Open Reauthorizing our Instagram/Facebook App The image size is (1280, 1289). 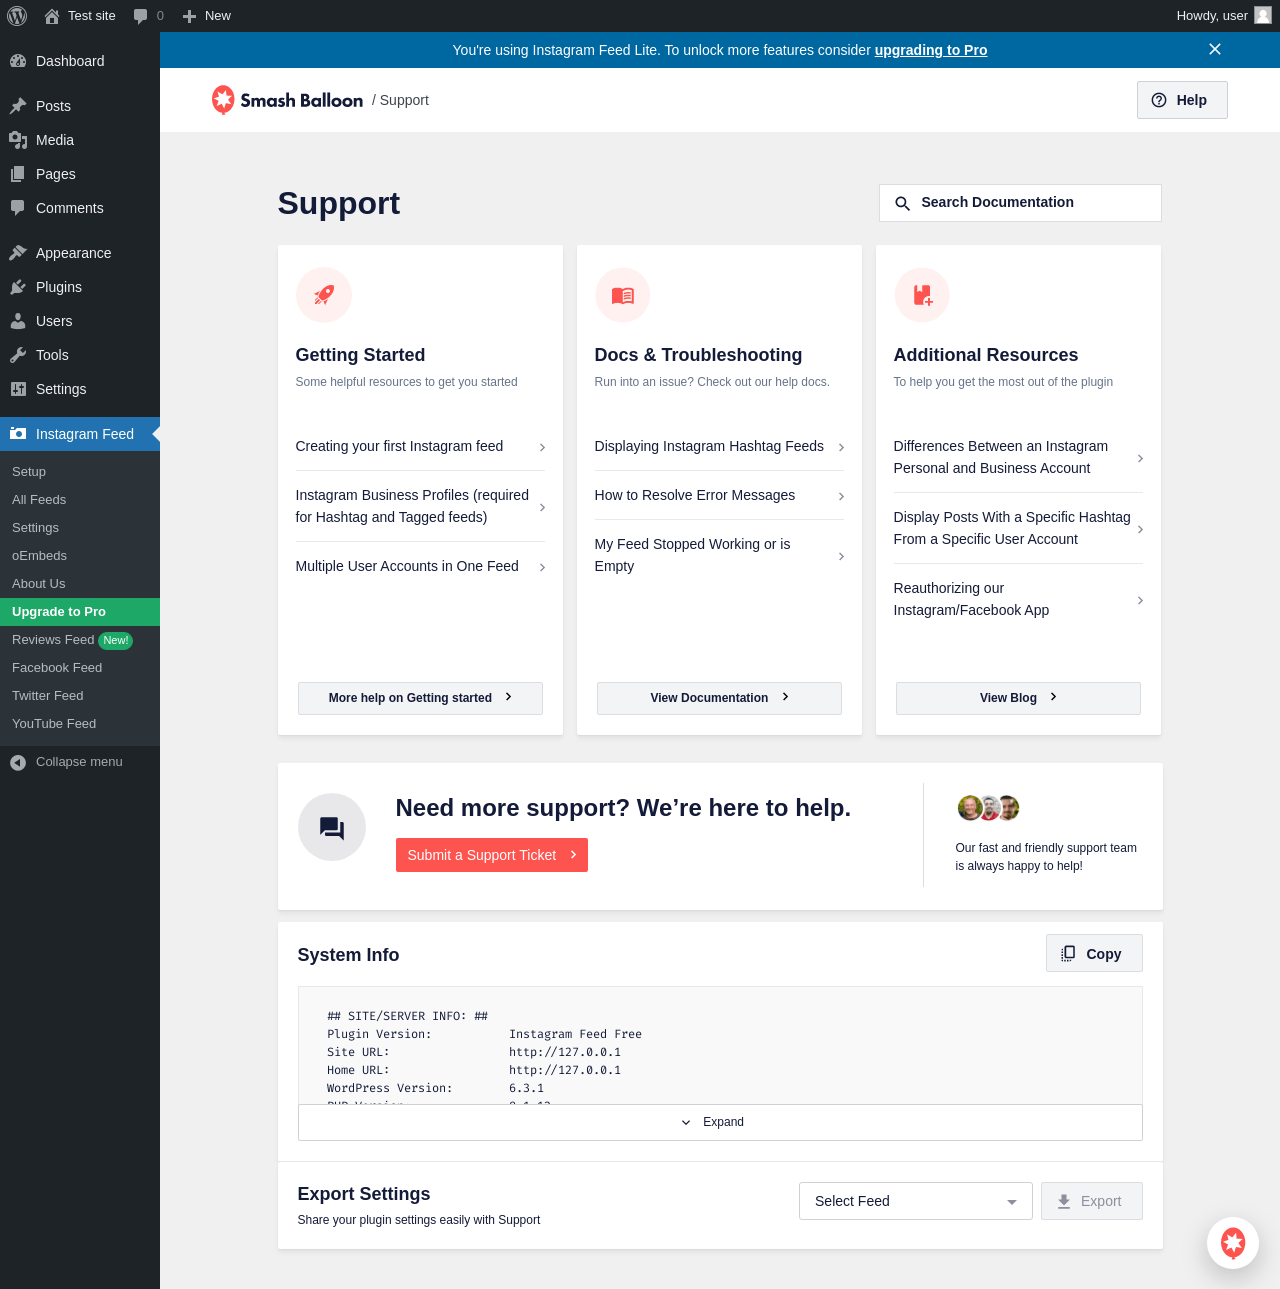1018,599
